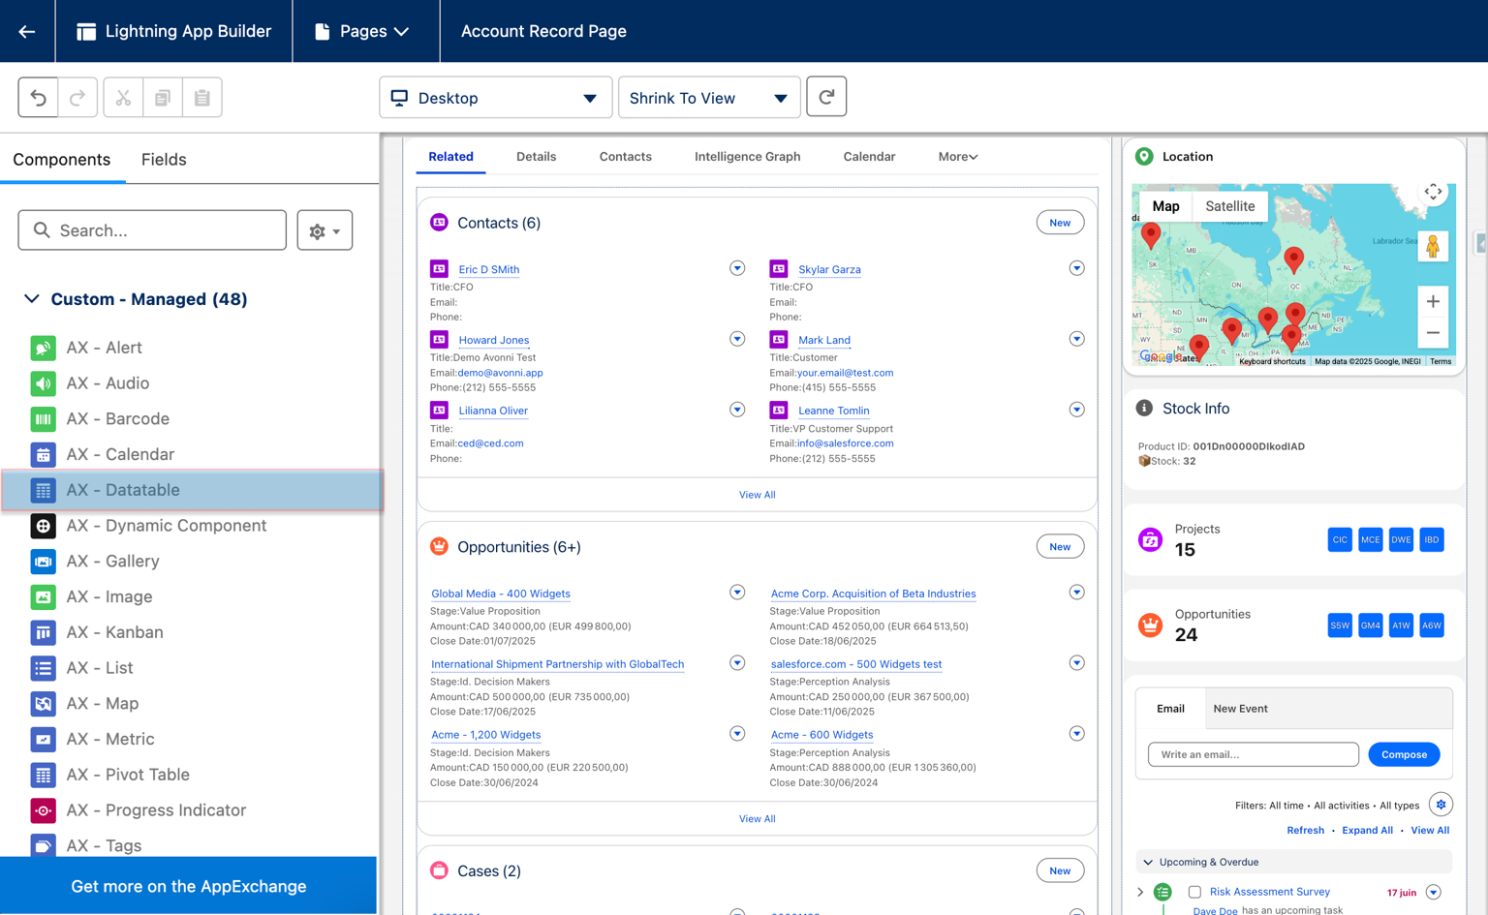Open the Shrink To View dropdown
The width and height of the screenshot is (1488, 915).
click(709, 98)
